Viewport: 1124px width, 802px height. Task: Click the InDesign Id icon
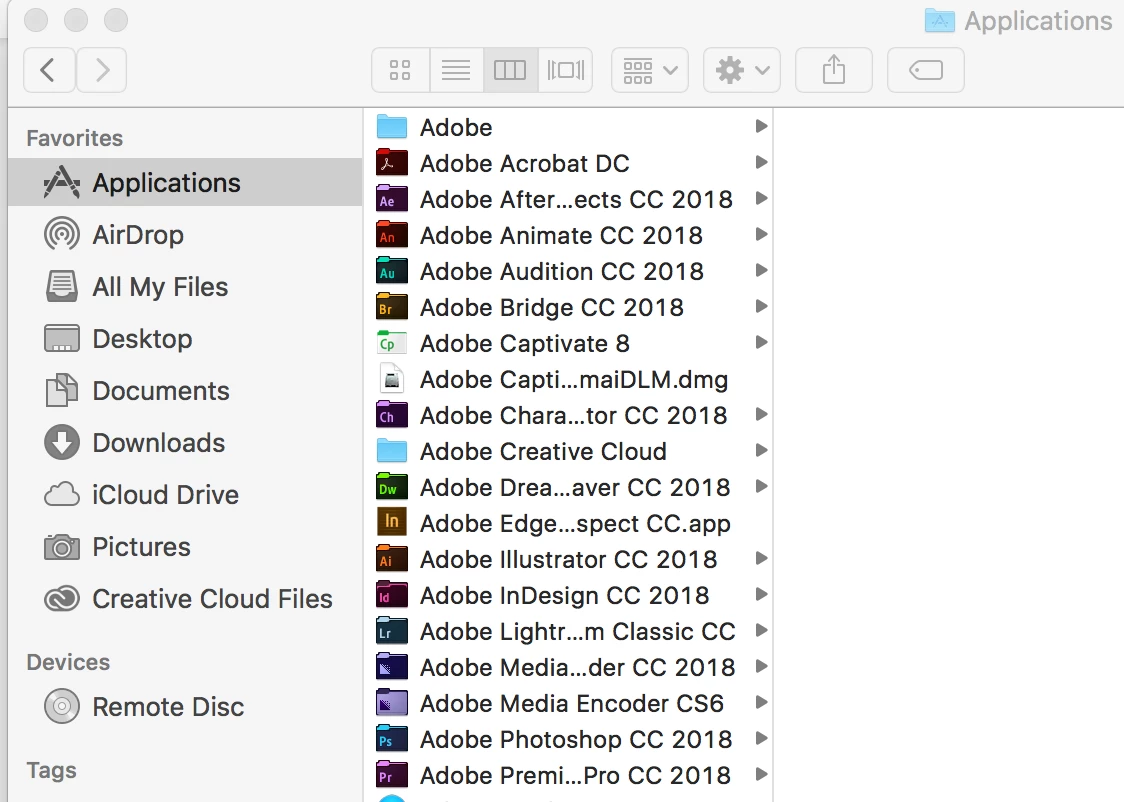click(392, 595)
